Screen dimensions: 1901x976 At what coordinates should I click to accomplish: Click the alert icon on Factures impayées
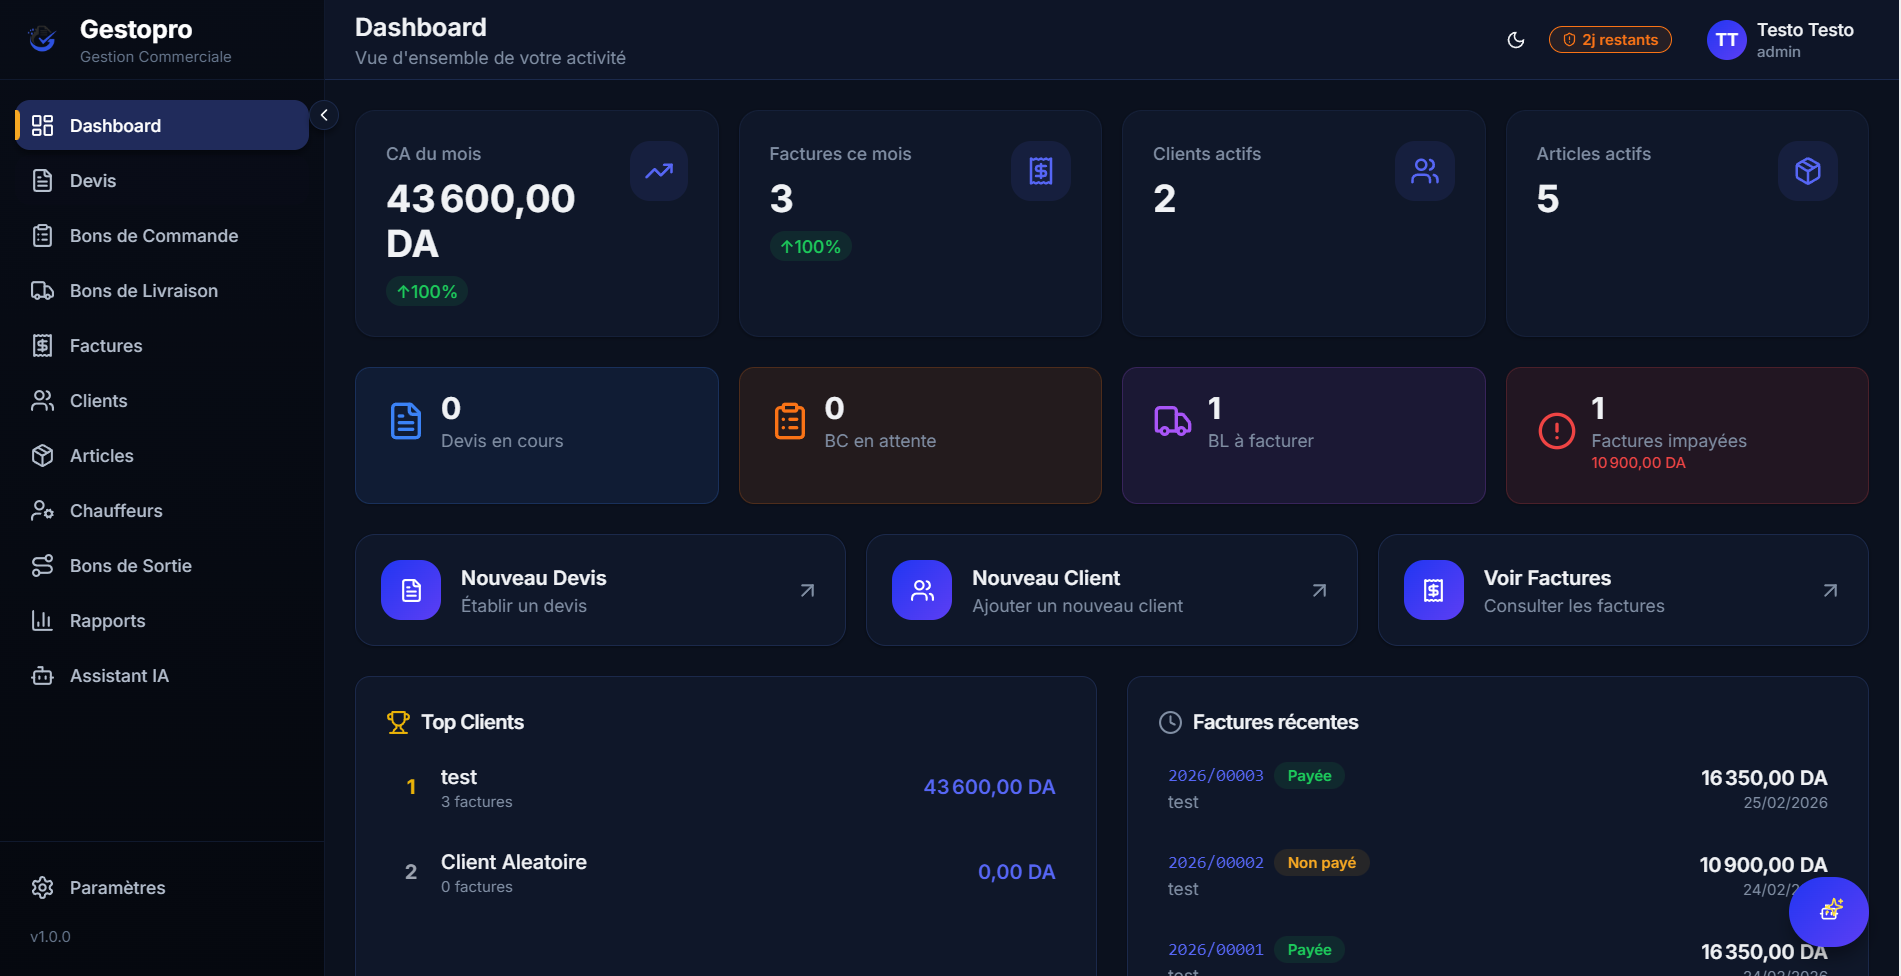[x=1556, y=431]
